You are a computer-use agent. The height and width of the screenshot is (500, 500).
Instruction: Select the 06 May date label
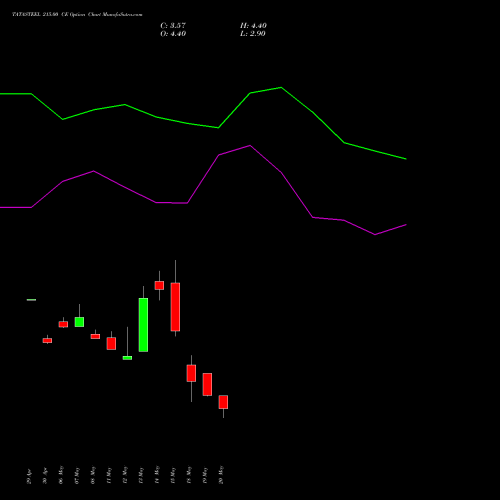pyautogui.click(x=61, y=475)
